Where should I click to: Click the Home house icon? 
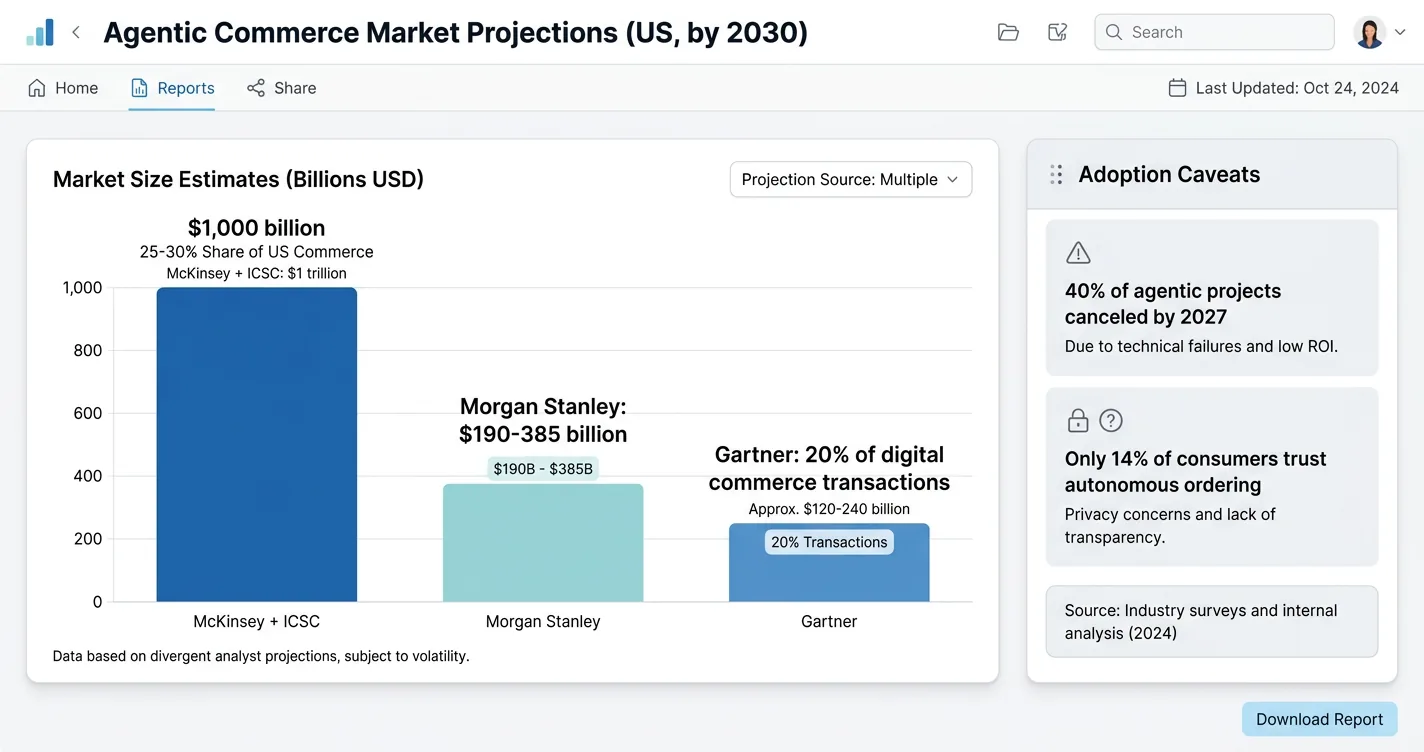(37, 88)
